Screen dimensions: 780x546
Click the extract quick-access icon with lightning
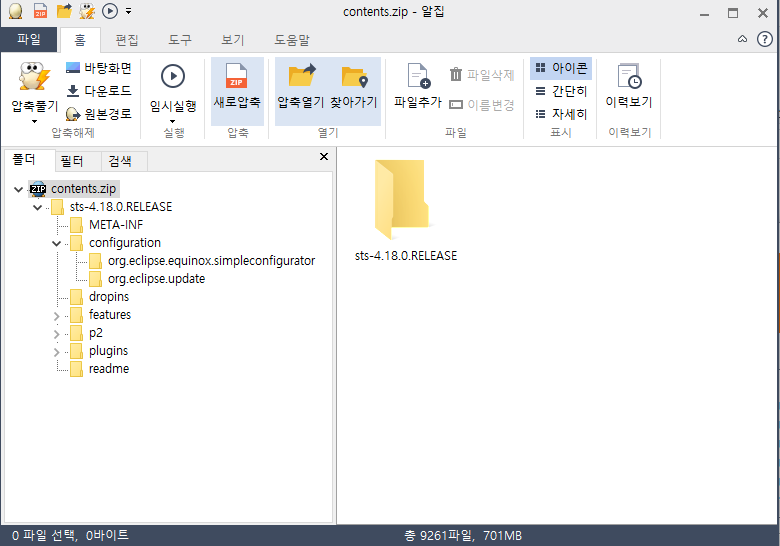click(x=87, y=11)
